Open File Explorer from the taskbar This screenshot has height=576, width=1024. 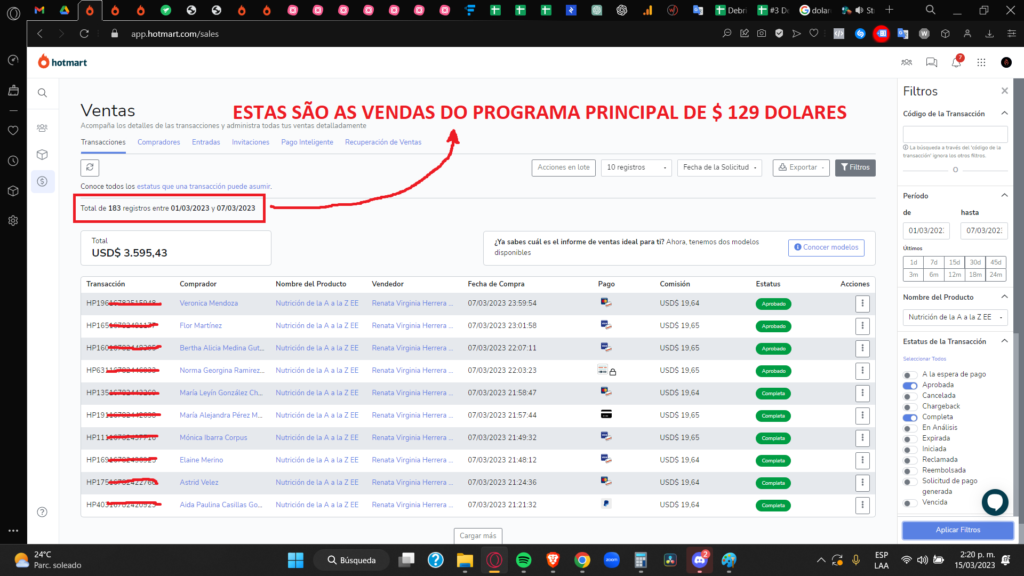coord(464,560)
